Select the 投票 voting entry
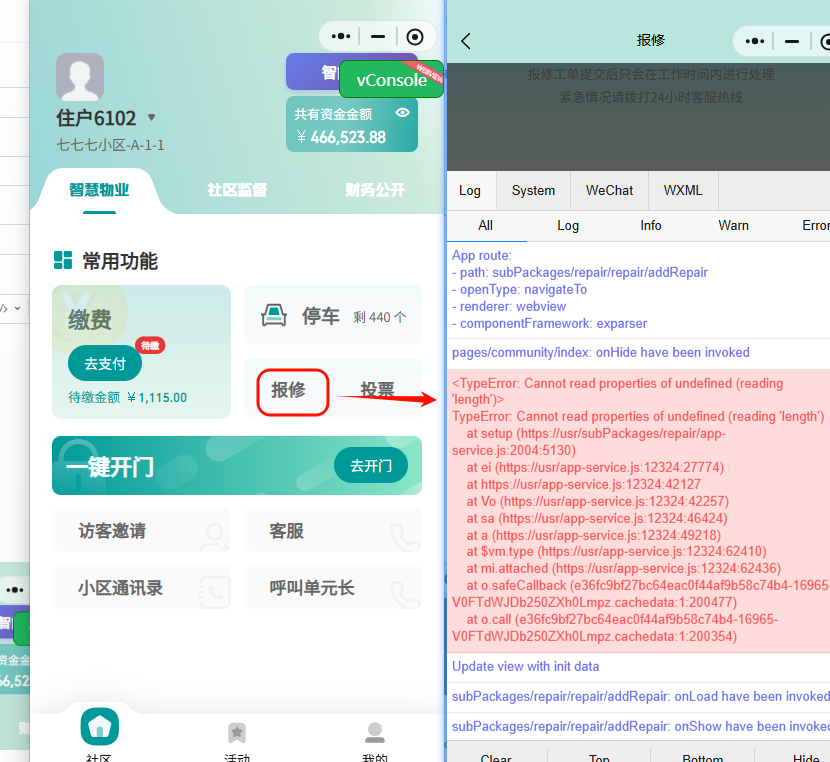The width and height of the screenshot is (830, 762). [x=377, y=392]
